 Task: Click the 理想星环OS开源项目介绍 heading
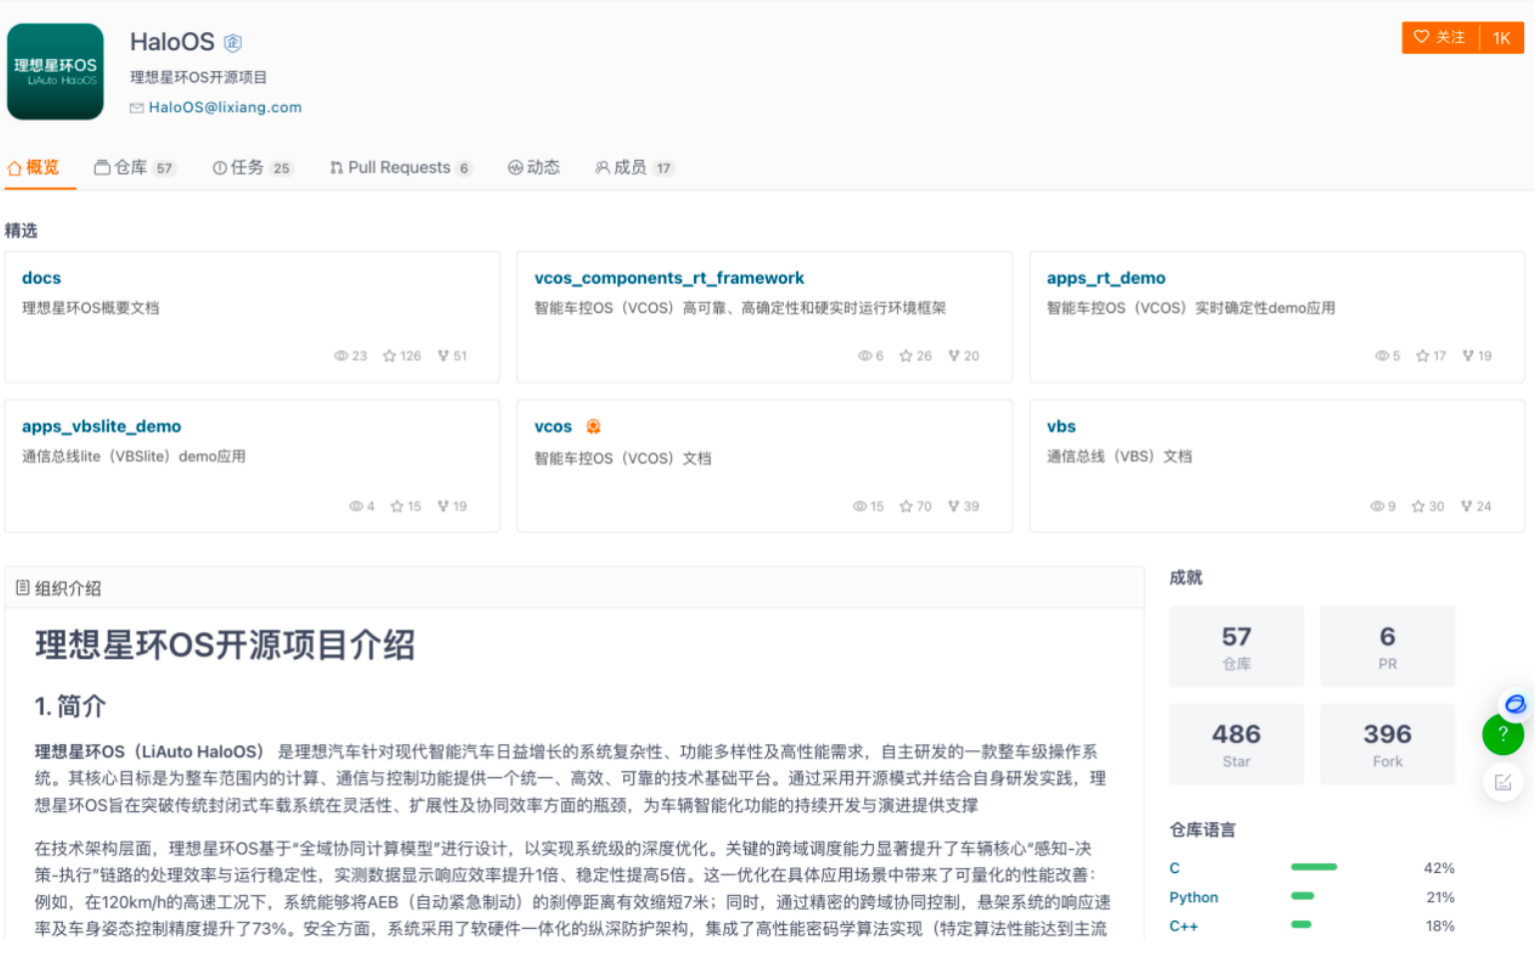[x=225, y=645]
